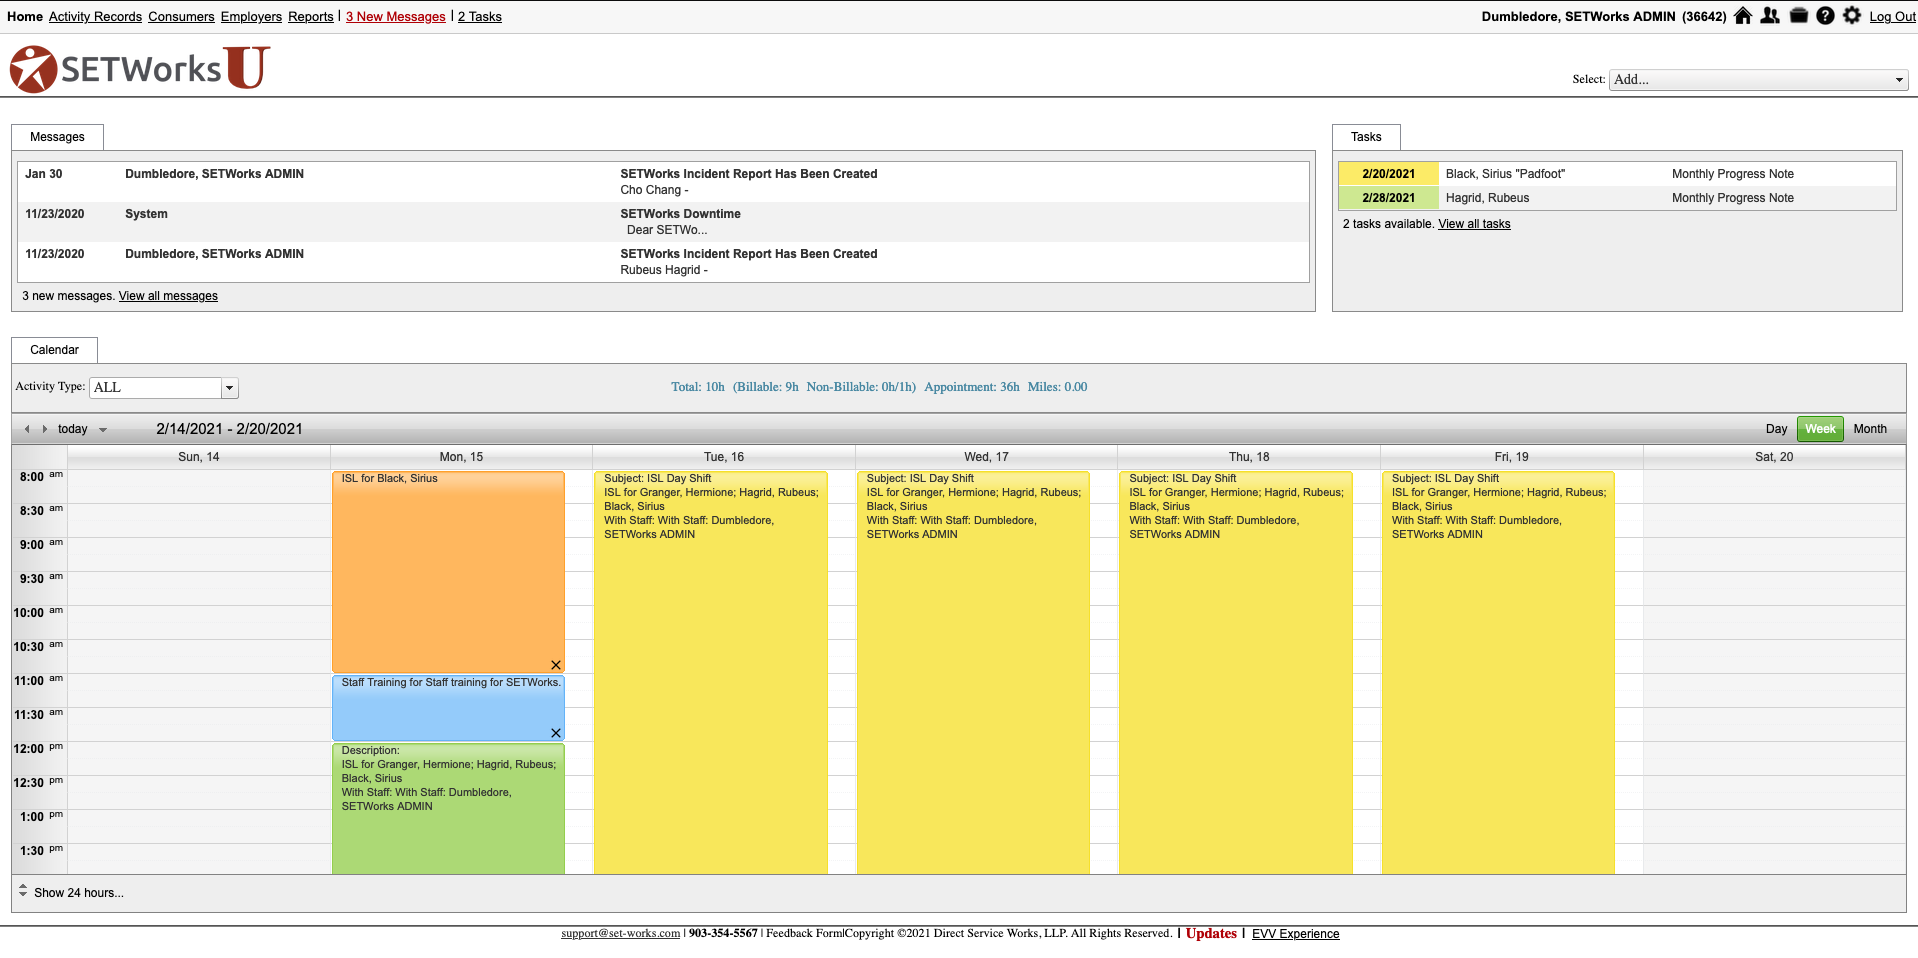Open Monday's orange ISL for Black, Sirius event
1918x958 pixels.
pos(448,572)
